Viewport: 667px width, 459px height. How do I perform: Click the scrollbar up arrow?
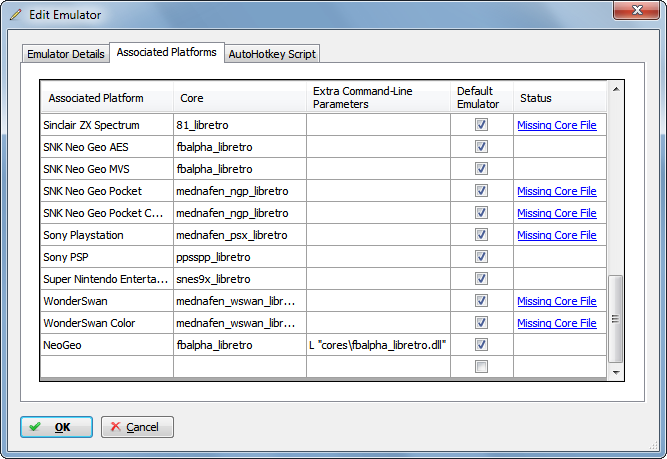616,89
